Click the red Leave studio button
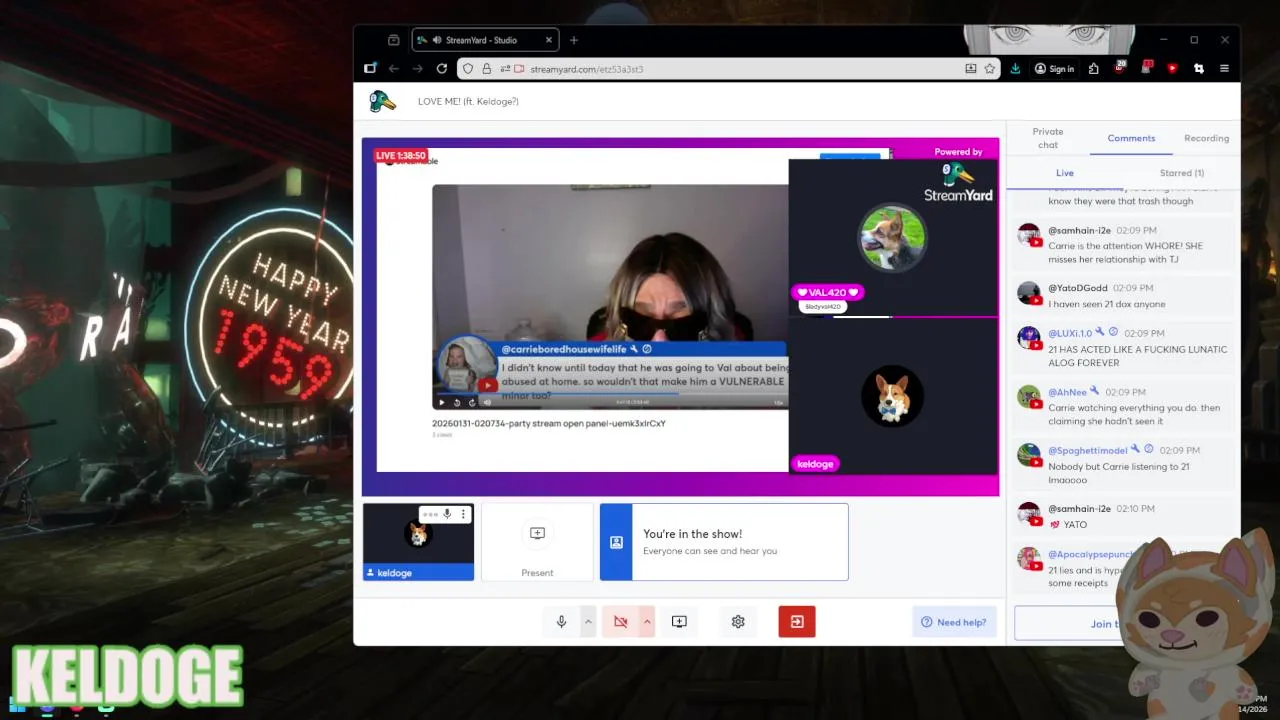 click(797, 622)
